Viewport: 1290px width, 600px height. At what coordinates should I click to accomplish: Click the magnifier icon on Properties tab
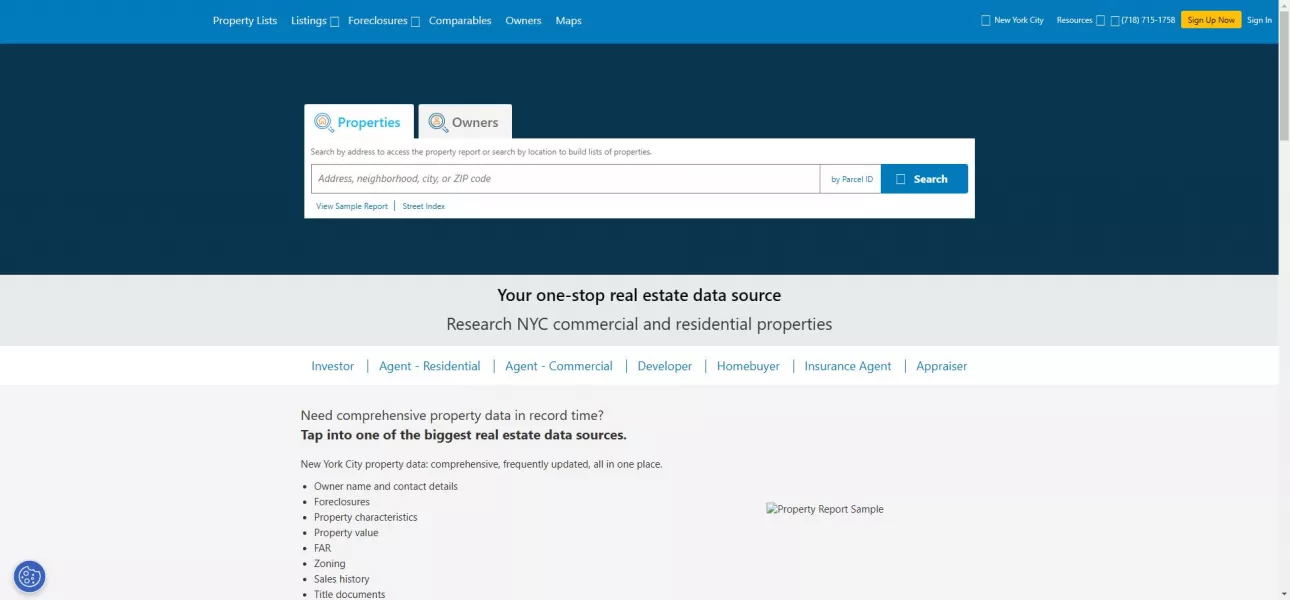click(324, 122)
